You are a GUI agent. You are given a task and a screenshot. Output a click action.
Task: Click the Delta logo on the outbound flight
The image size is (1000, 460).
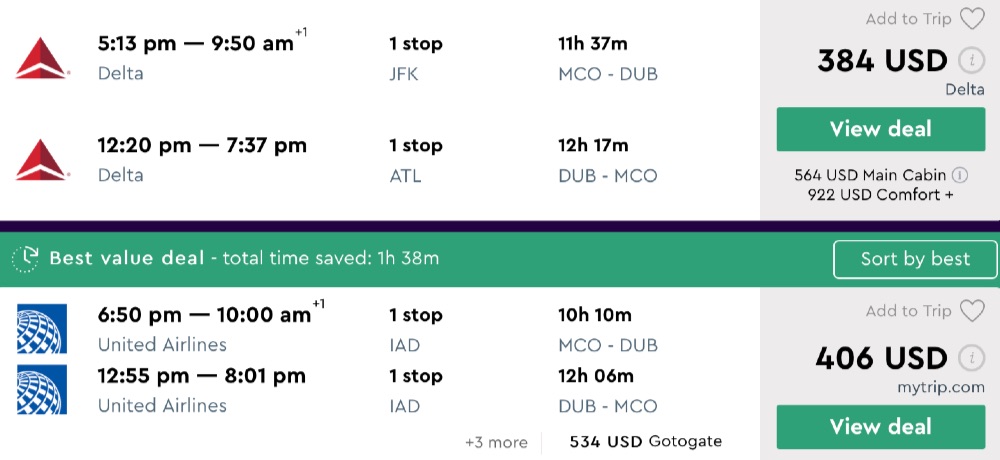click(x=41, y=59)
